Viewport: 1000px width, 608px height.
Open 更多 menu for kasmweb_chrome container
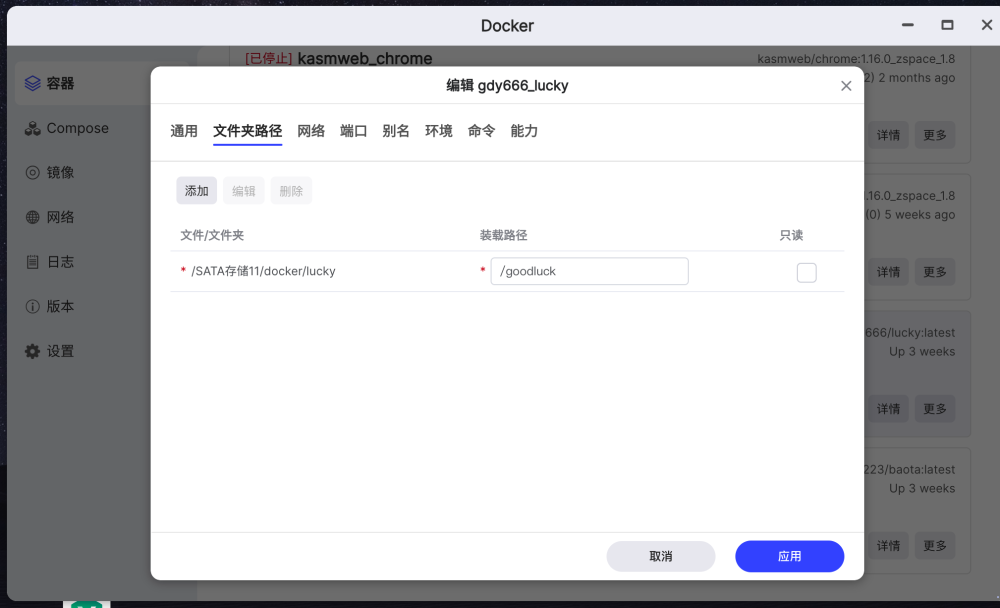pos(934,135)
